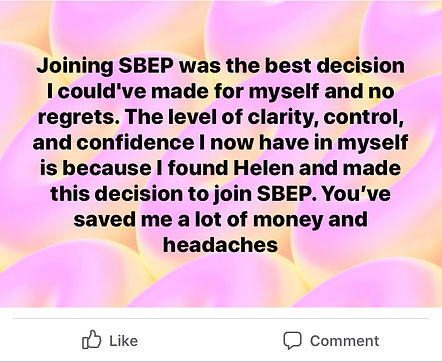Select the Like text label
The image size is (442, 362).
[123, 341]
